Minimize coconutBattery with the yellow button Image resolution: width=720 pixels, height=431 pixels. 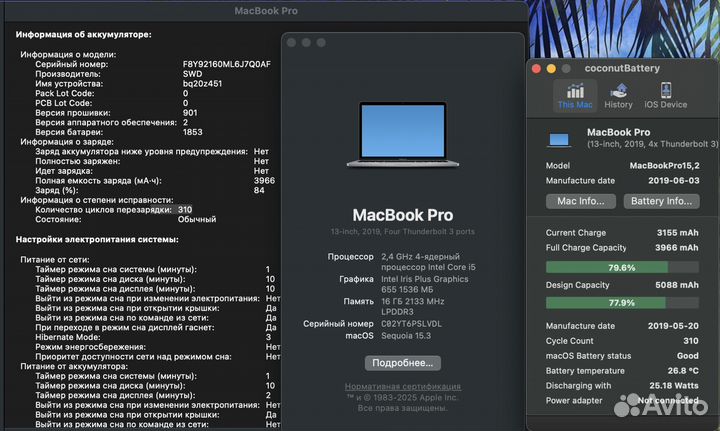pos(551,69)
